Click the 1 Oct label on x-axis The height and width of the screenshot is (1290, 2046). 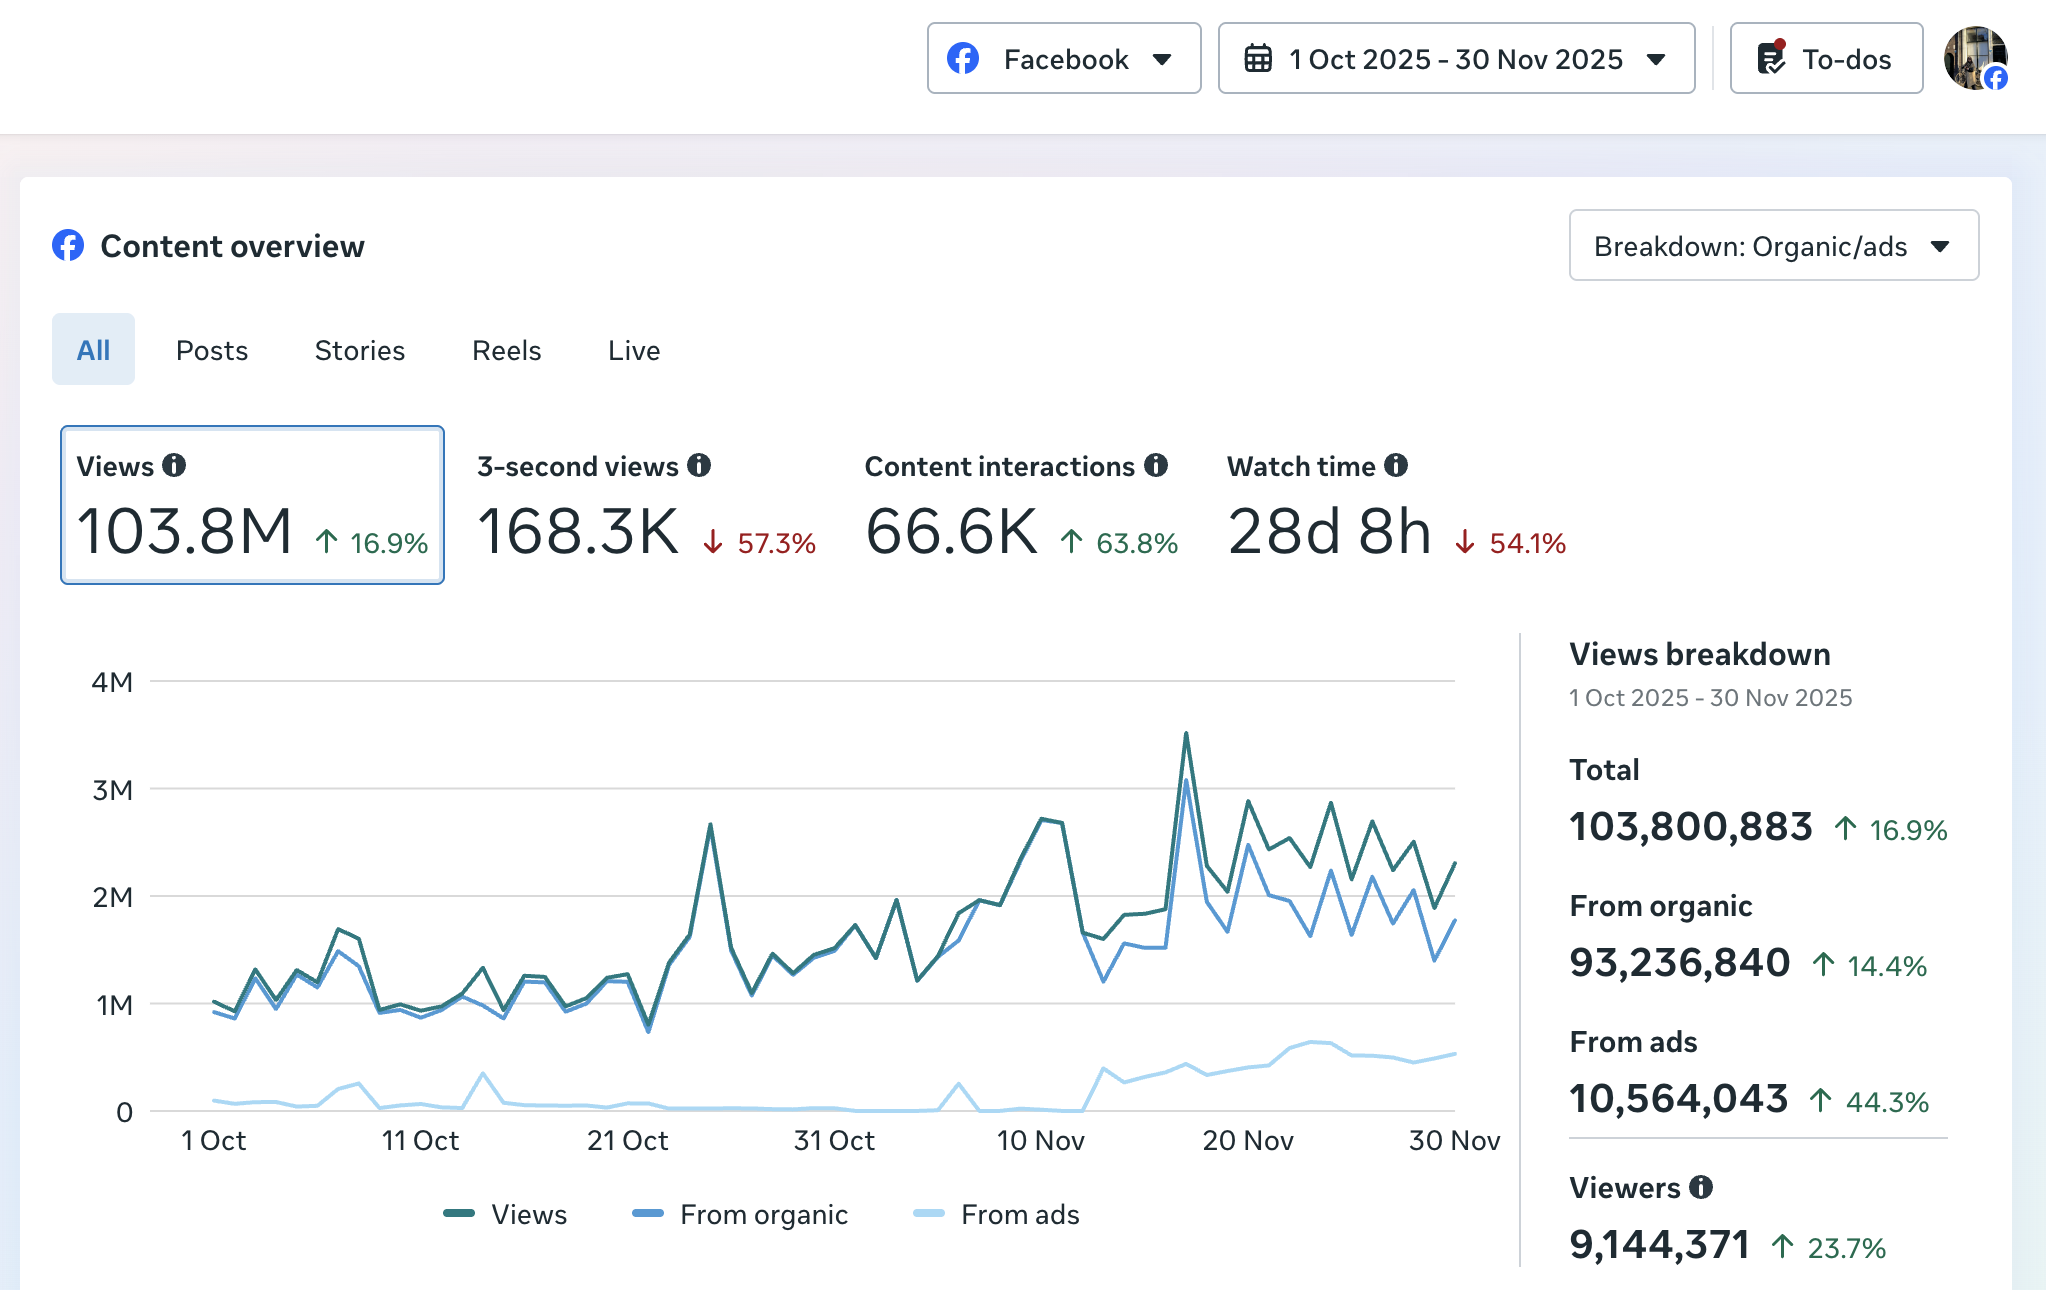pos(213,1140)
